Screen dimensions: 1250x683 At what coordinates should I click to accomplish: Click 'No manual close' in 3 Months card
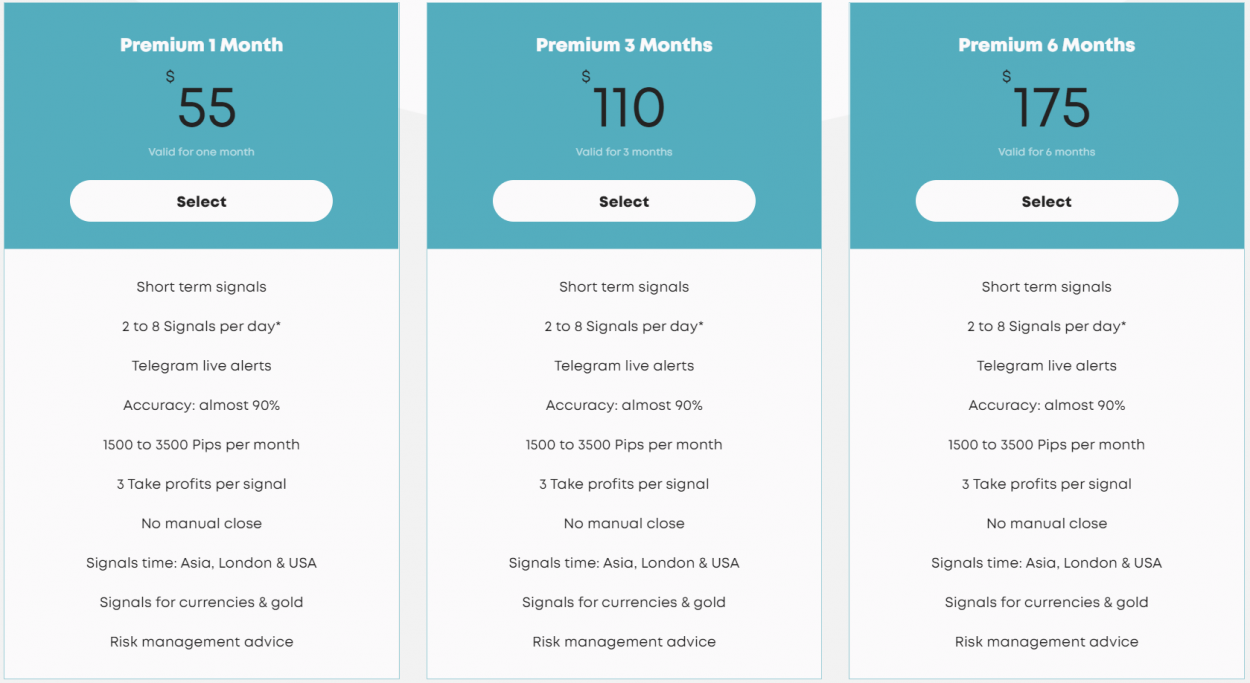coord(624,523)
